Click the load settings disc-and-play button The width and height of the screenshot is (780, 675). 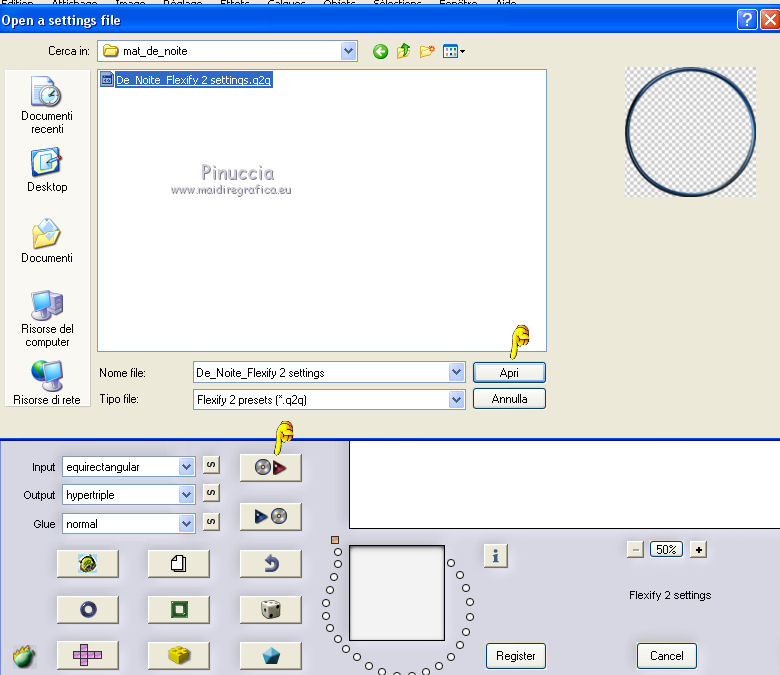pyautogui.click(x=271, y=468)
